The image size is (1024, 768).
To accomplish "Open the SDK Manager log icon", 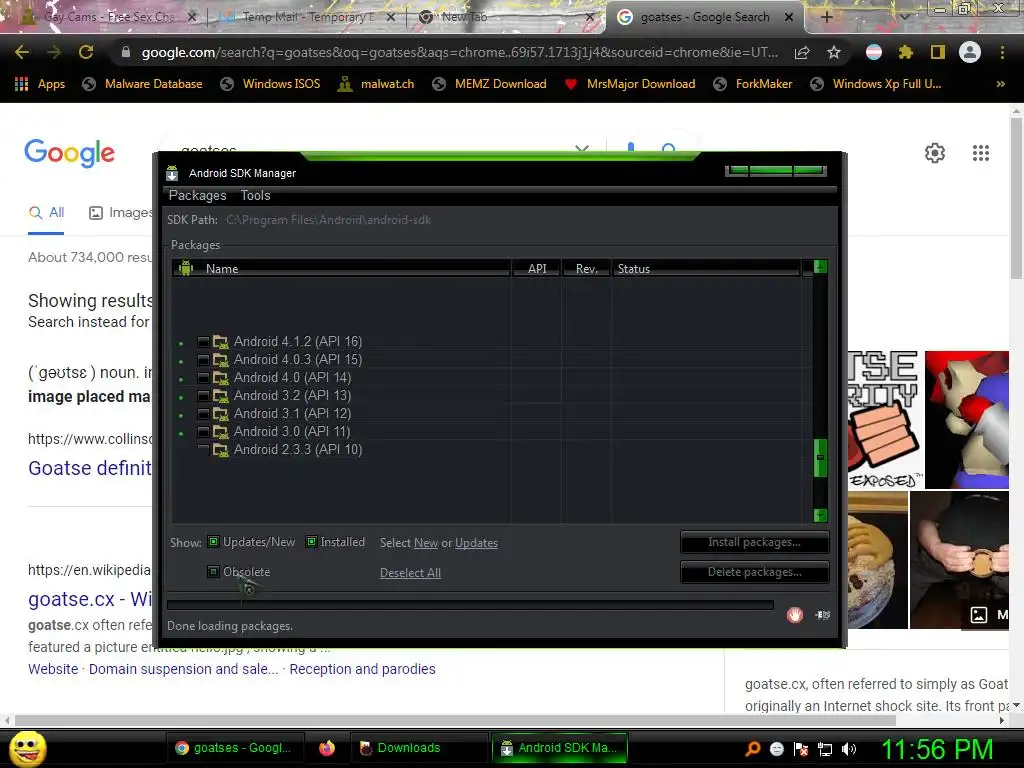I will coord(823,615).
